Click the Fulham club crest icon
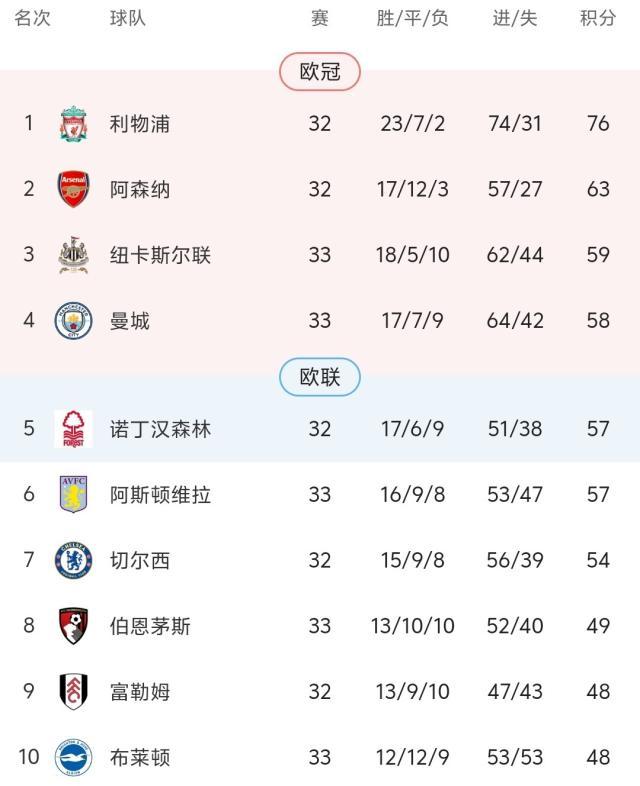Viewport: 640px width, 786px height. click(x=73, y=691)
